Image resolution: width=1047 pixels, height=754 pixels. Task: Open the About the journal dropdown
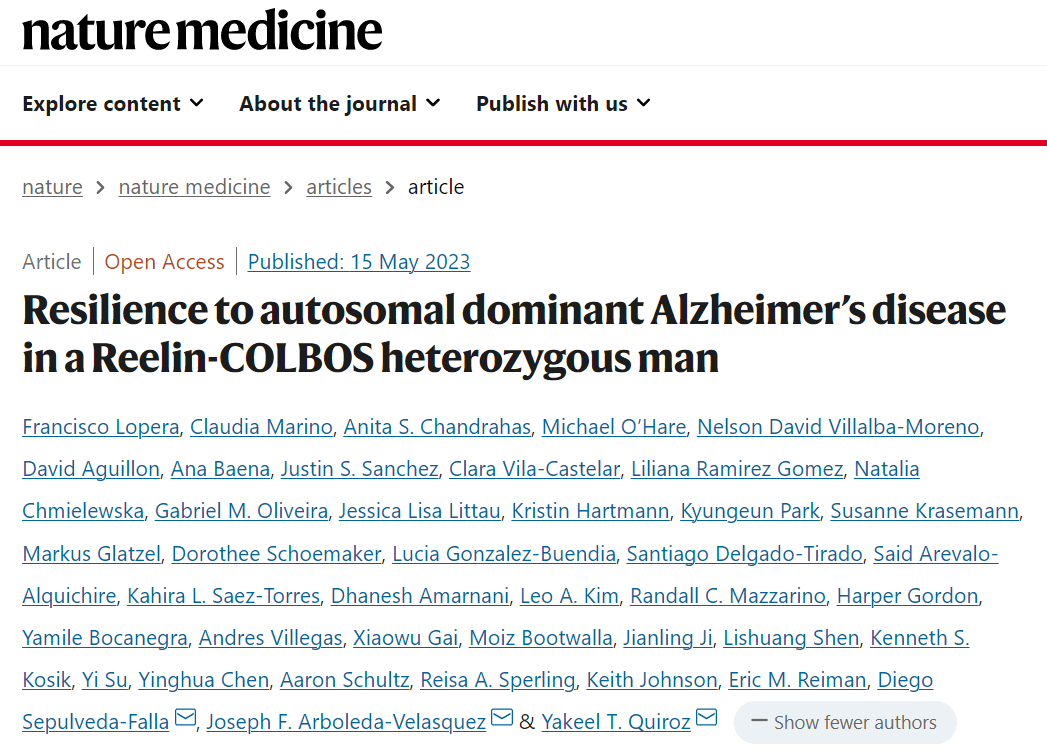(x=339, y=103)
